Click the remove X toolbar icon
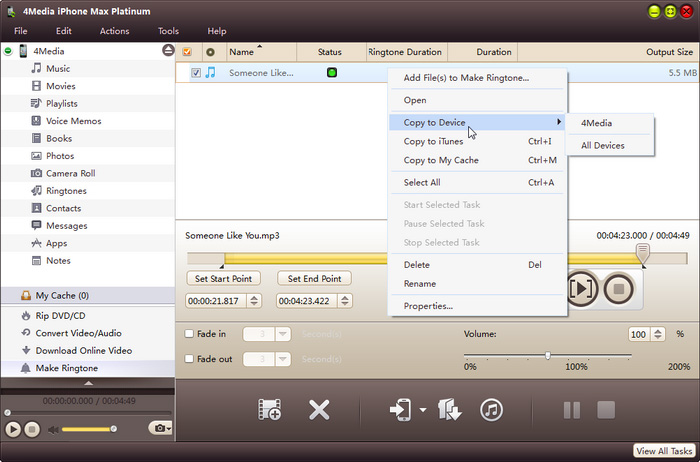 click(x=319, y=409)
